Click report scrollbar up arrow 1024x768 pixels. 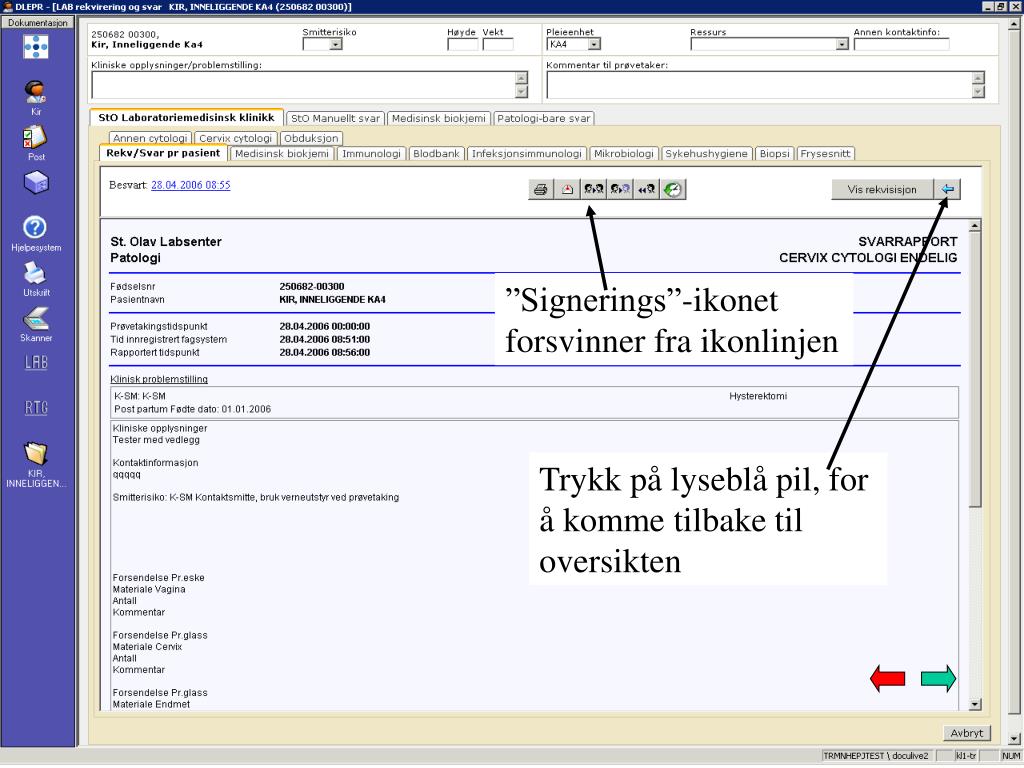(x=975, y=226)
